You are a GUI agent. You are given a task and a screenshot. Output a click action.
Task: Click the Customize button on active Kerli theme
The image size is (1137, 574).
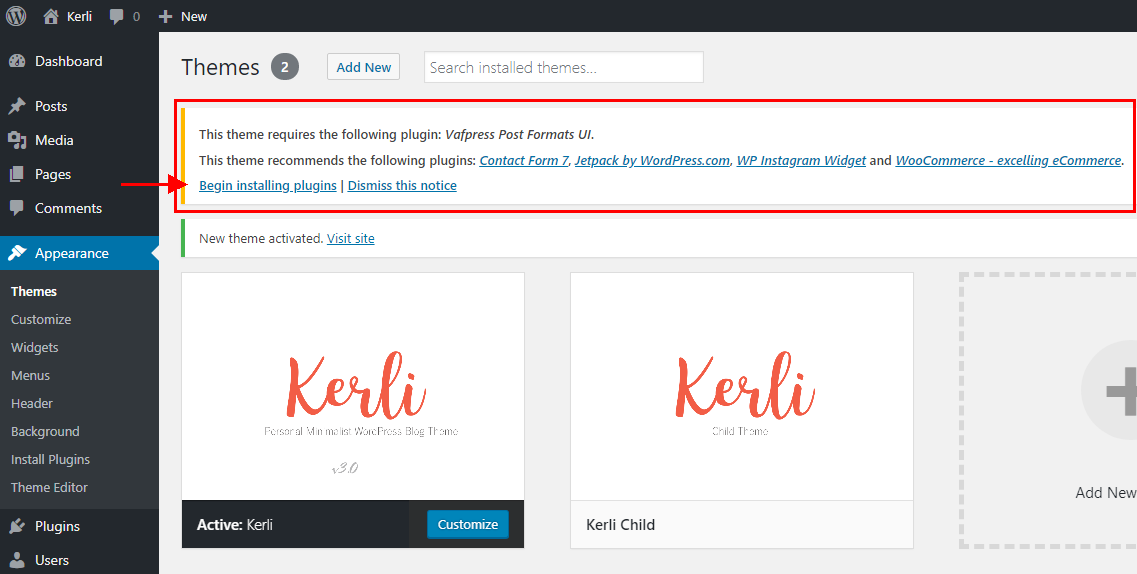click(x=468, y=524)
